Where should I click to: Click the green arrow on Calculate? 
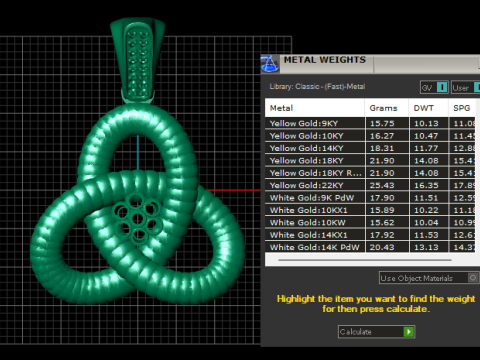tap(409, 332)
